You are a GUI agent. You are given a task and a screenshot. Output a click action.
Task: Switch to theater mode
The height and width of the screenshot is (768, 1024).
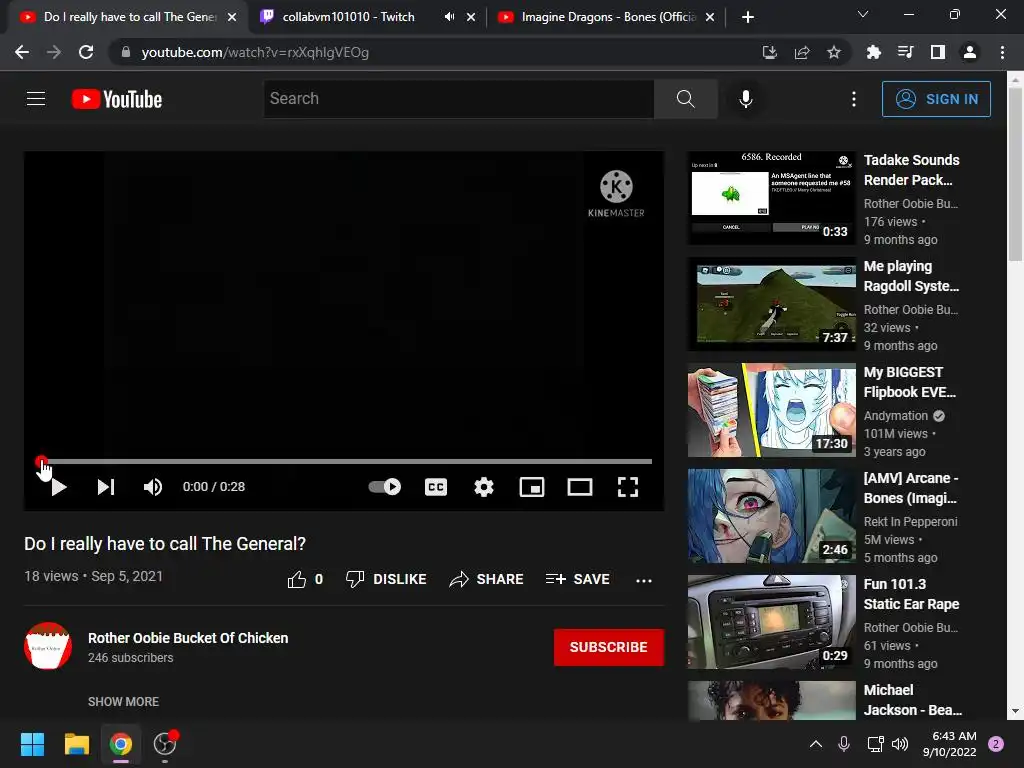pyautogui.click(x=580, y=487)
